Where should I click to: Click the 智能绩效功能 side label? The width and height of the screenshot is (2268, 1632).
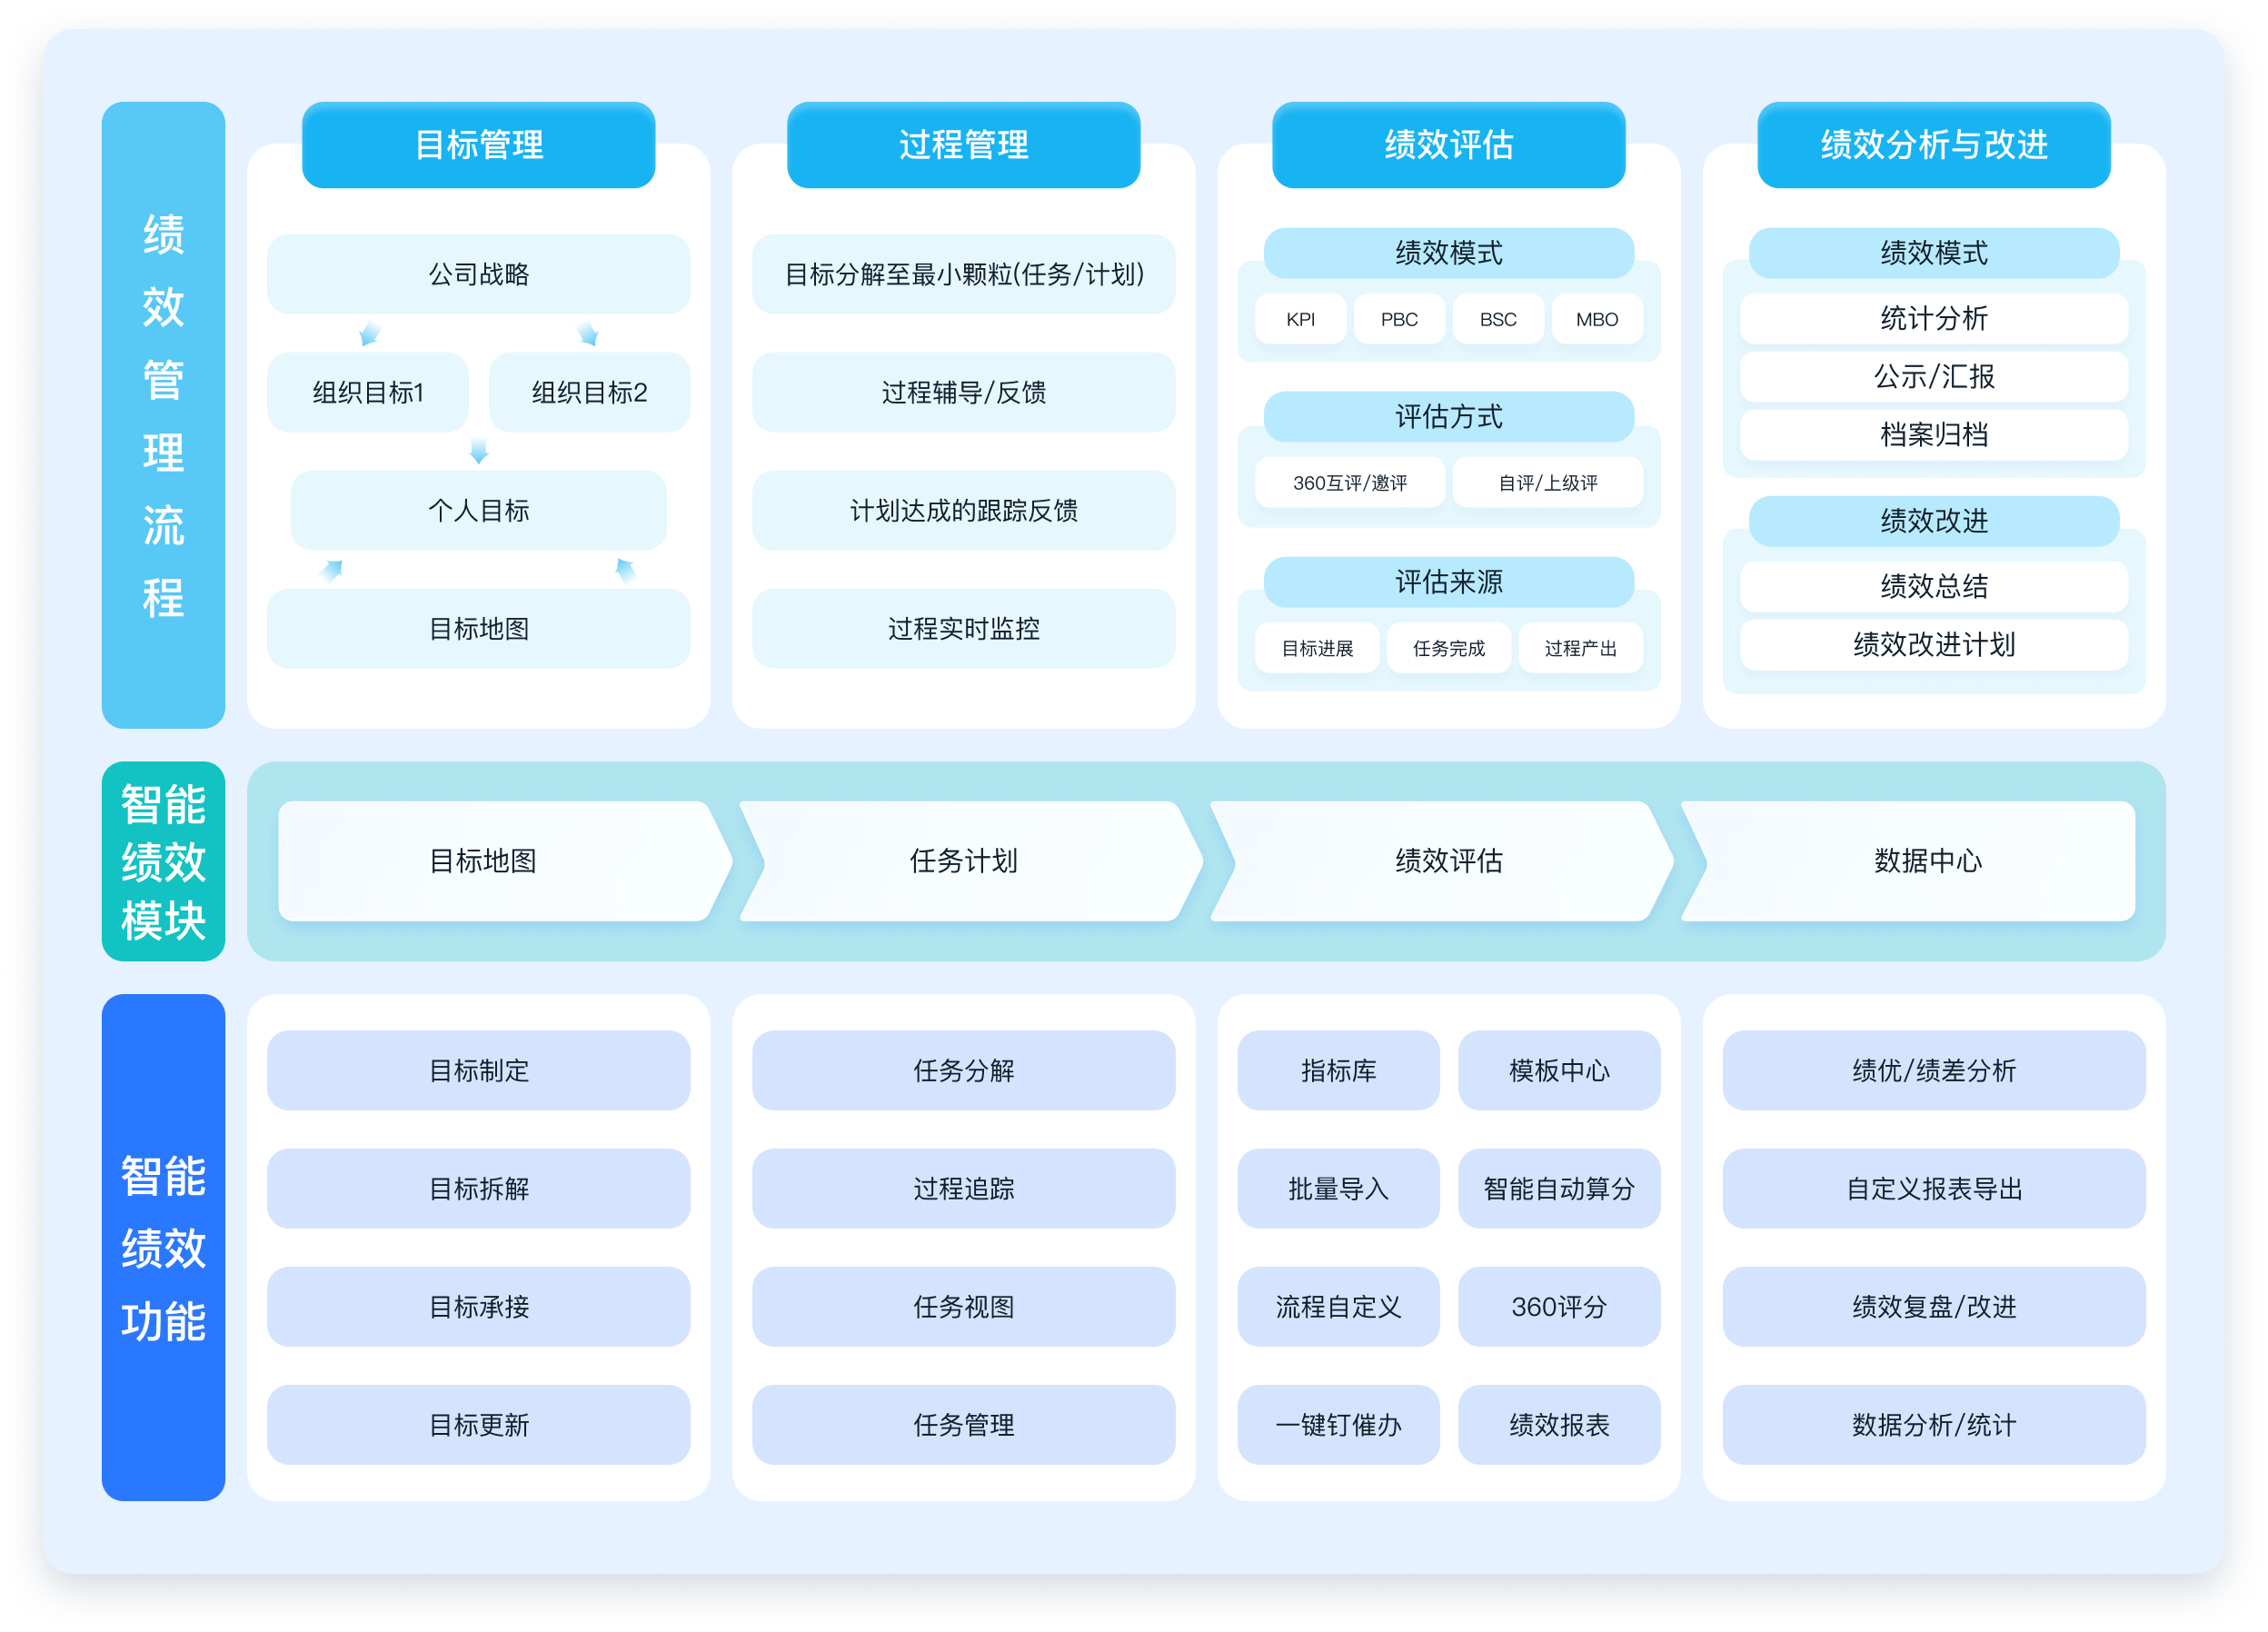(163, 1247)
